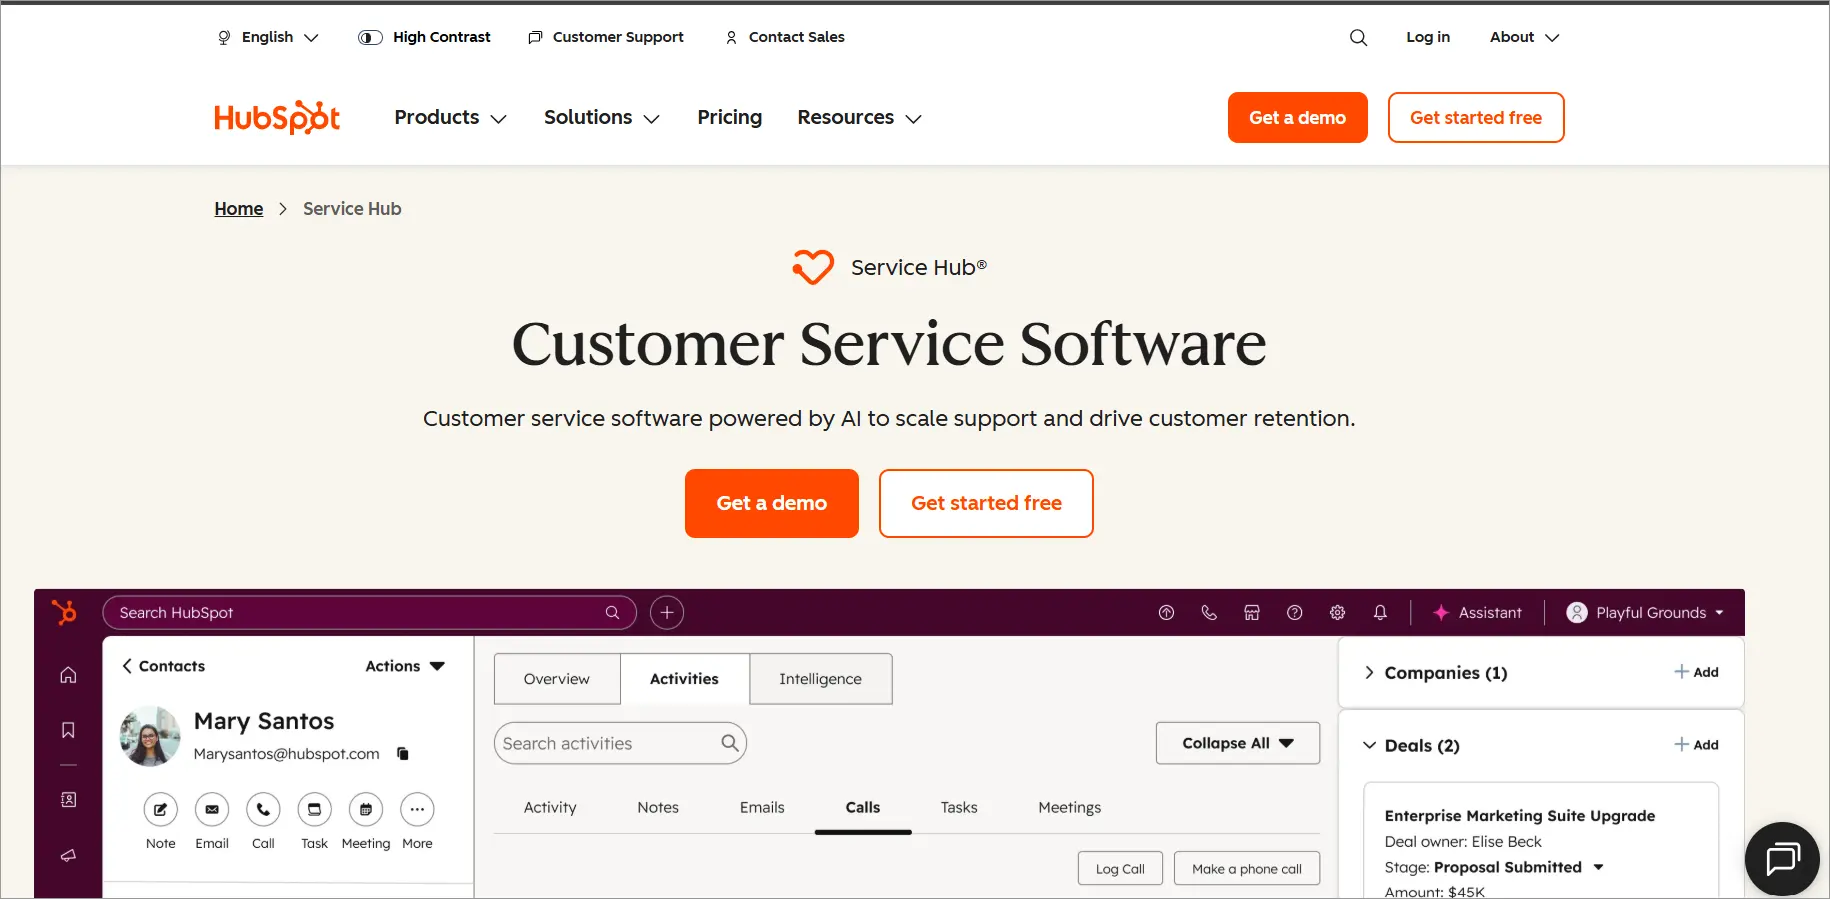The width and height of the screenshot is (1830, 899).
Task: Expand the Solutions menu
Action: tap(602, 118)
